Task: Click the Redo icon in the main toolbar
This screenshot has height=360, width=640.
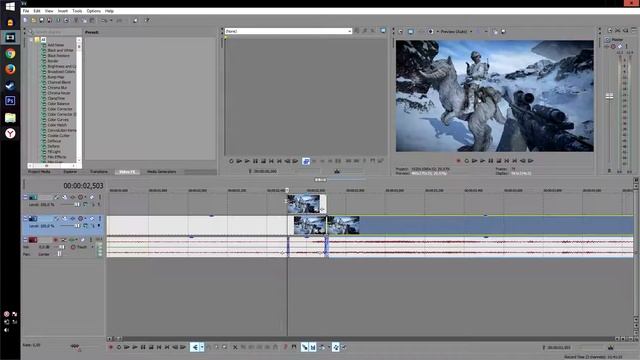Action: tap(119, 20)
